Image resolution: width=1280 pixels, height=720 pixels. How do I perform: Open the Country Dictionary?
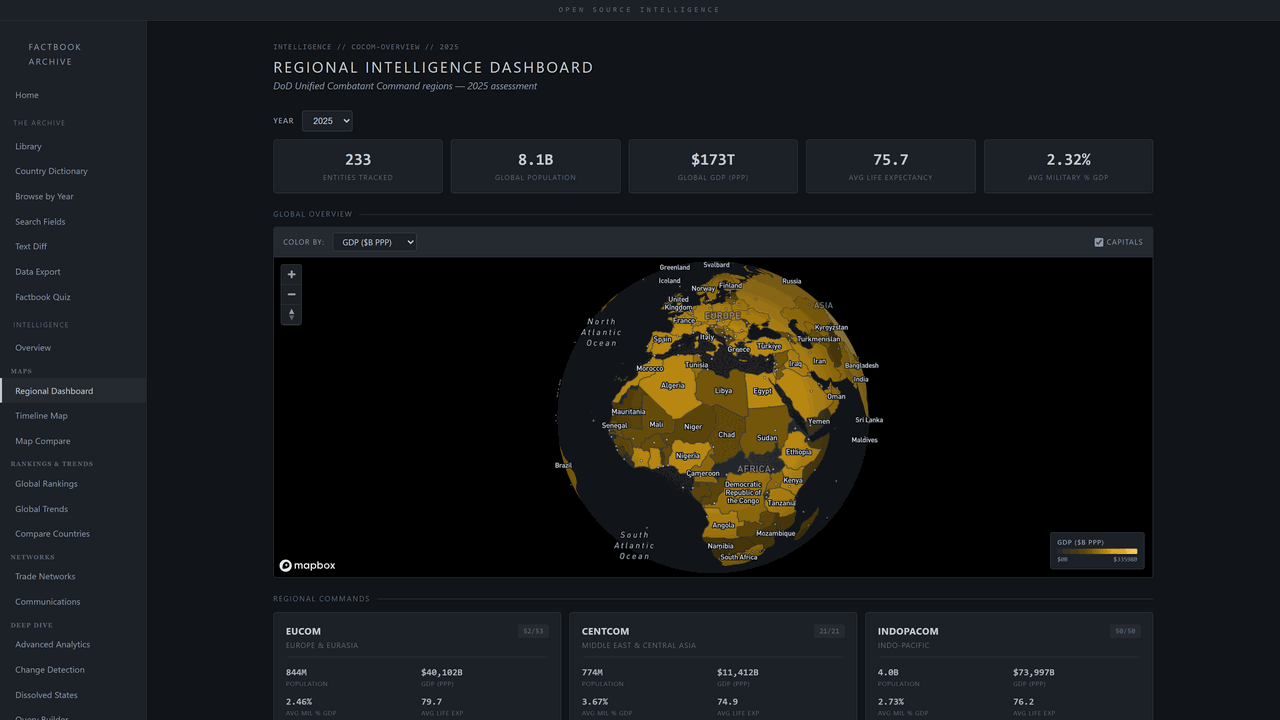tap(51, 171)
